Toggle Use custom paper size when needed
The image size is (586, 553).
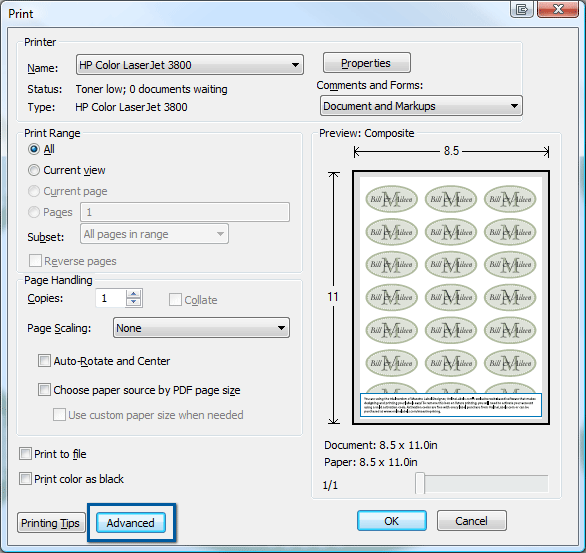click(59, 415)
